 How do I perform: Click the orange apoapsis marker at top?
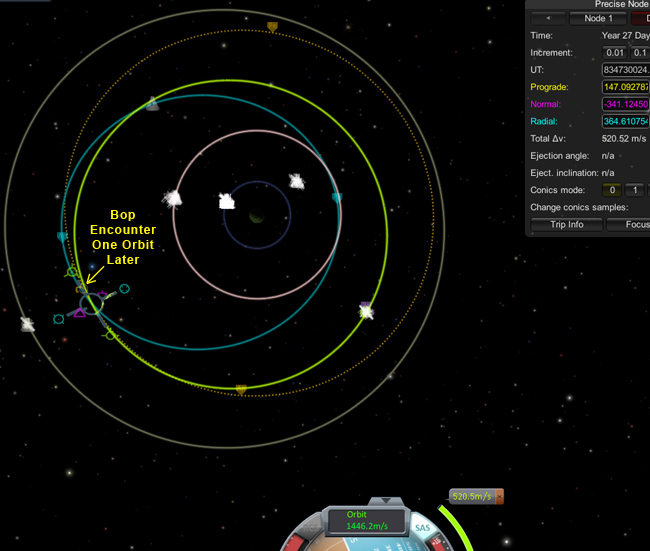(272, 27)
